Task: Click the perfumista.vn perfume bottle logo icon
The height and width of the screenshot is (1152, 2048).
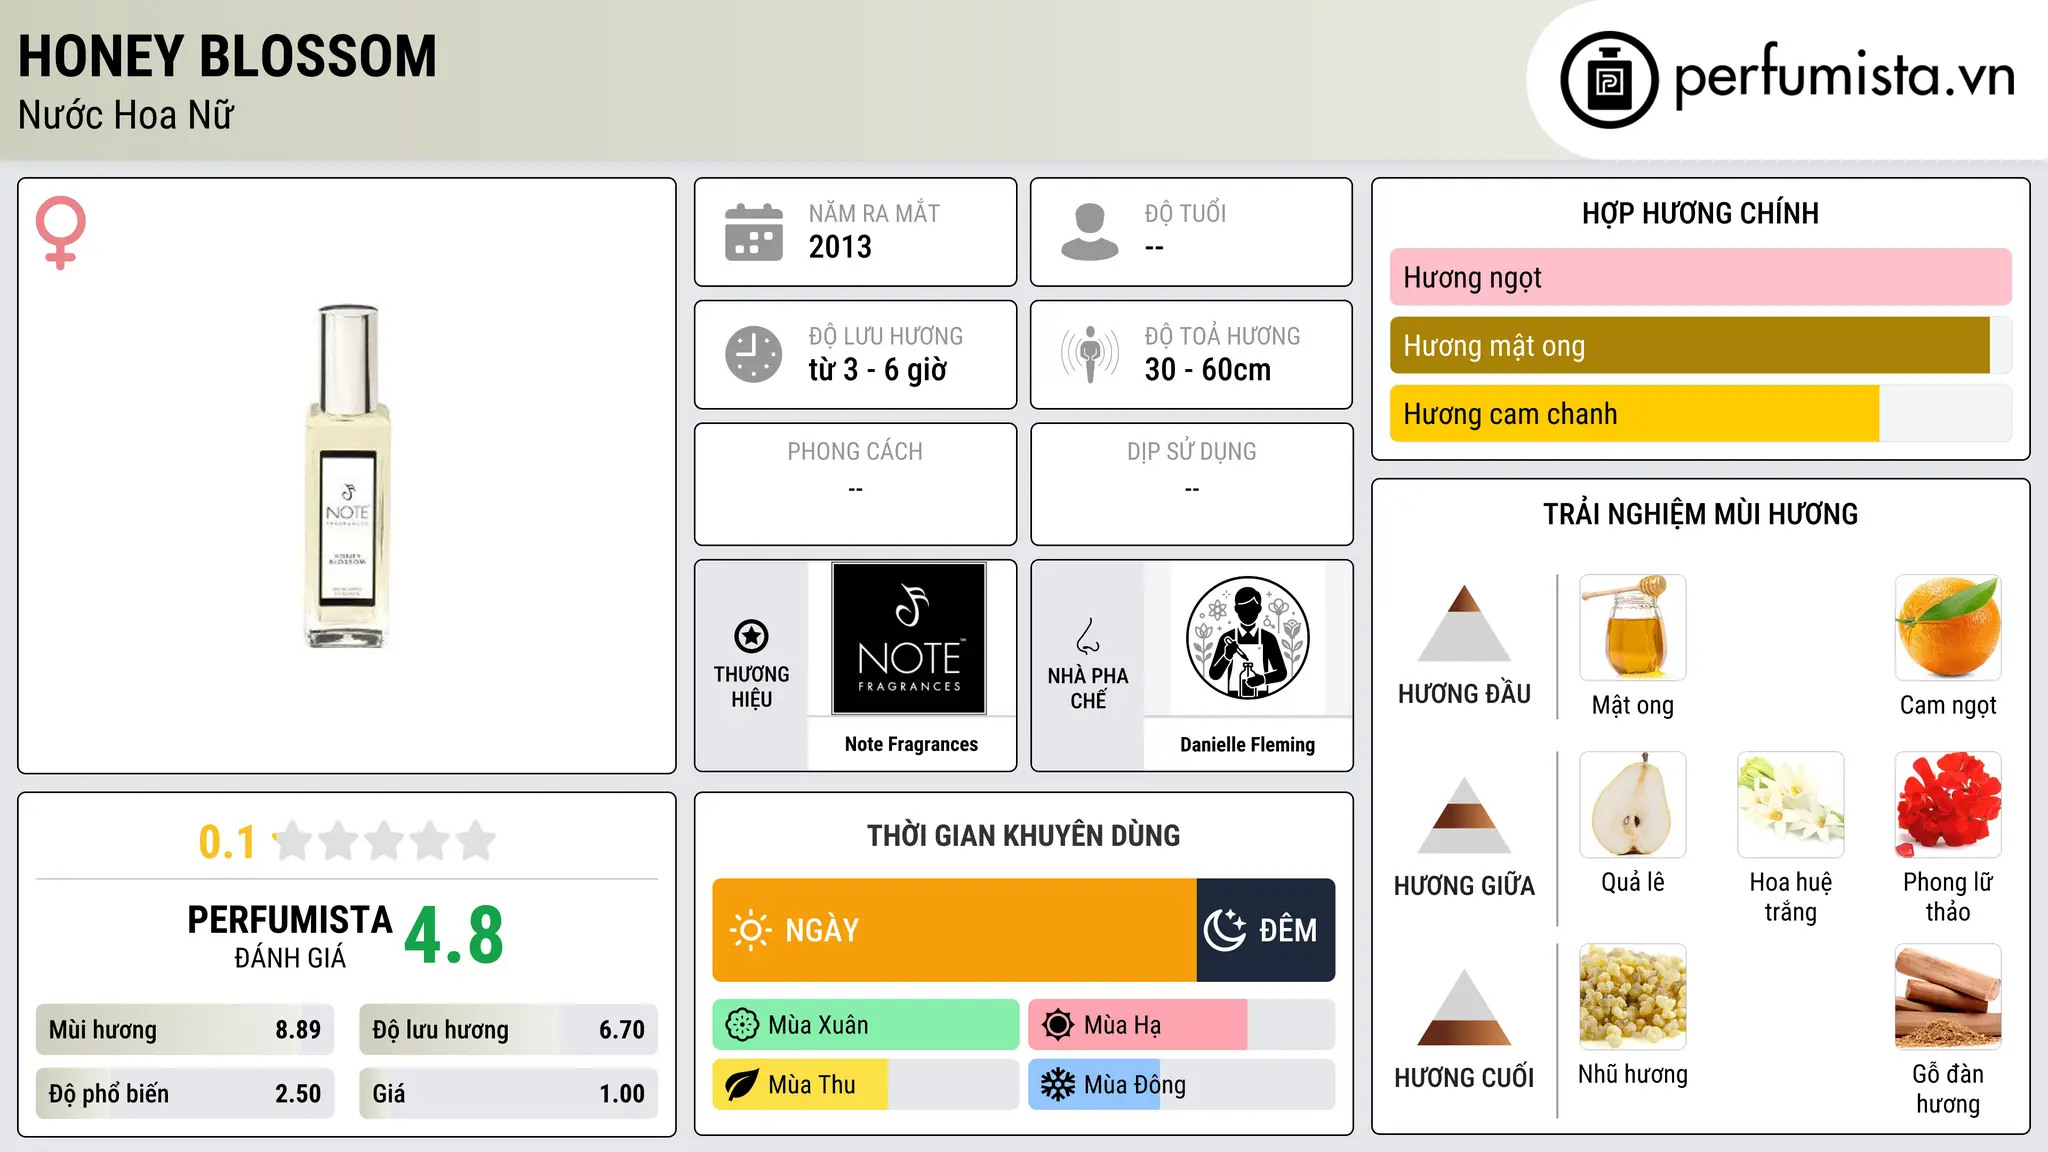Action: coord(1609,80)
